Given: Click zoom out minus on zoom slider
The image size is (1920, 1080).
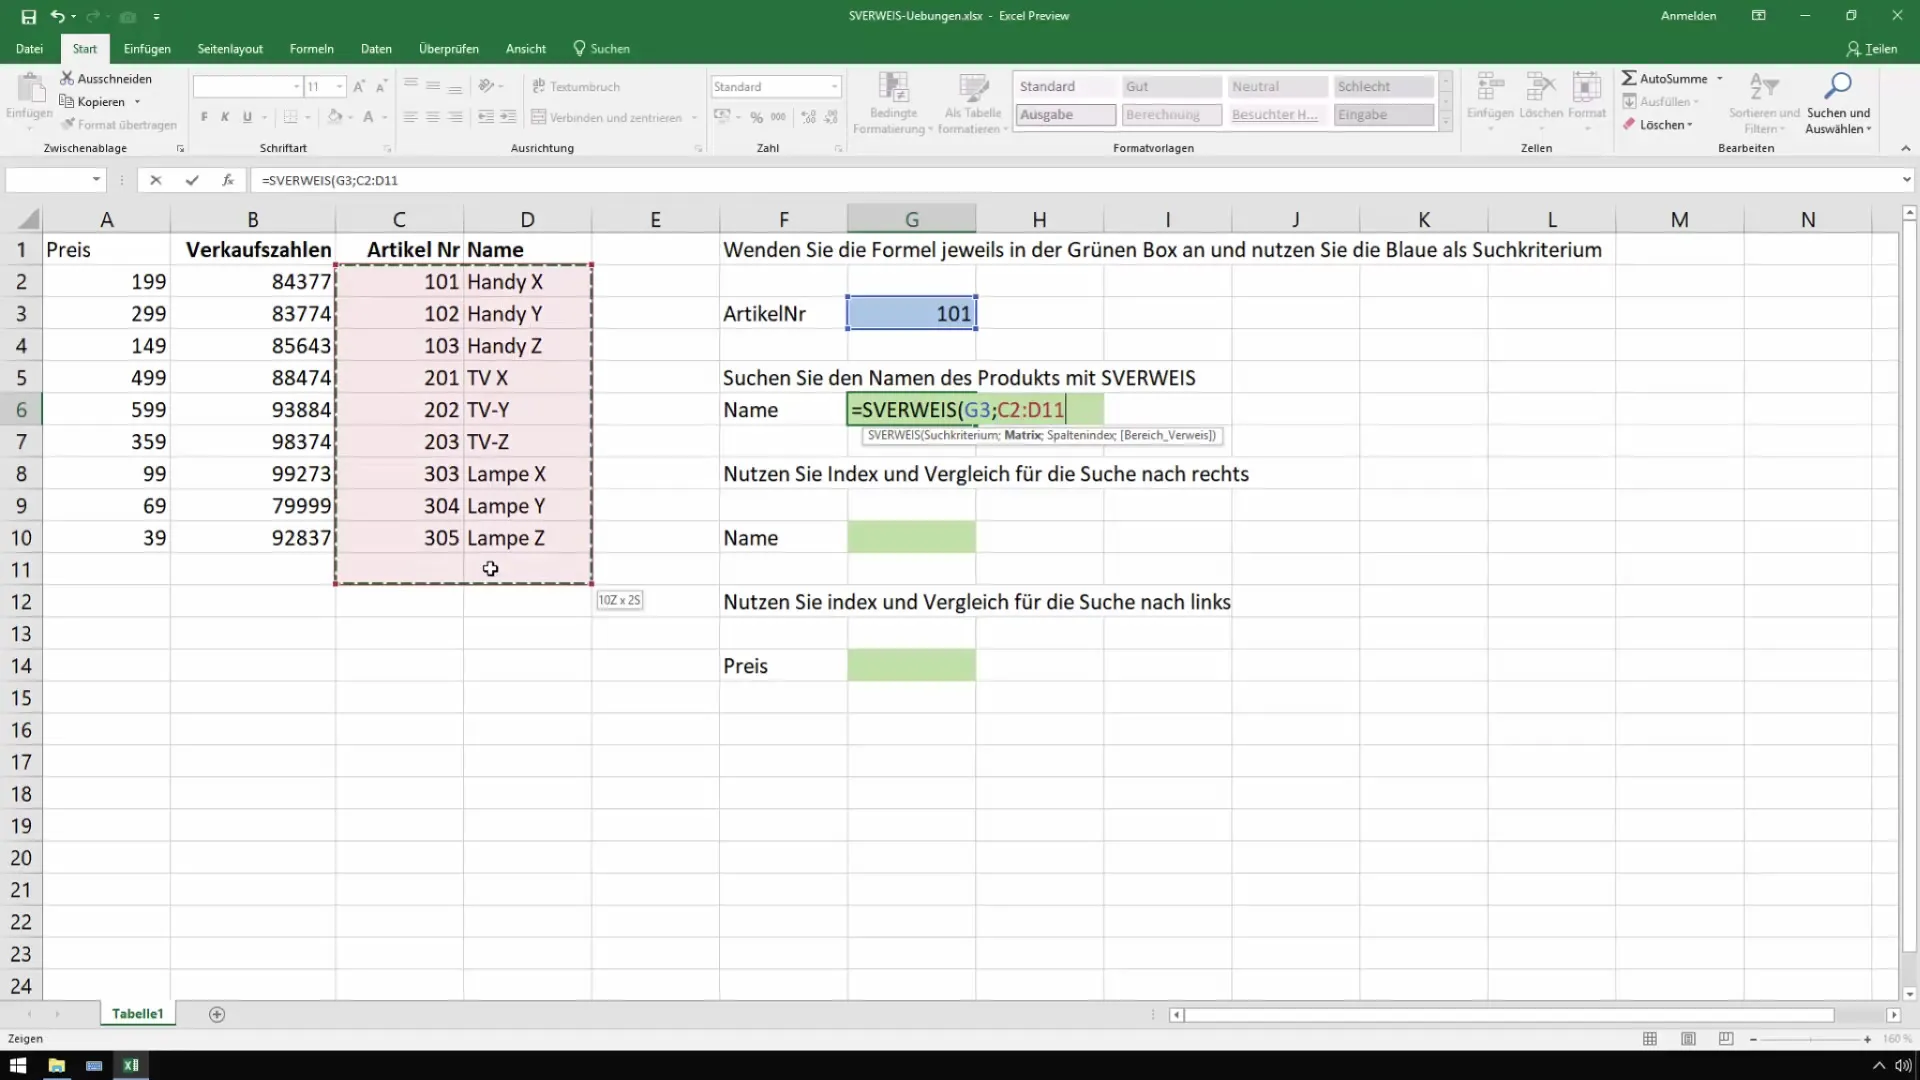Looking at the screenshot, I should (1753, 1040).
